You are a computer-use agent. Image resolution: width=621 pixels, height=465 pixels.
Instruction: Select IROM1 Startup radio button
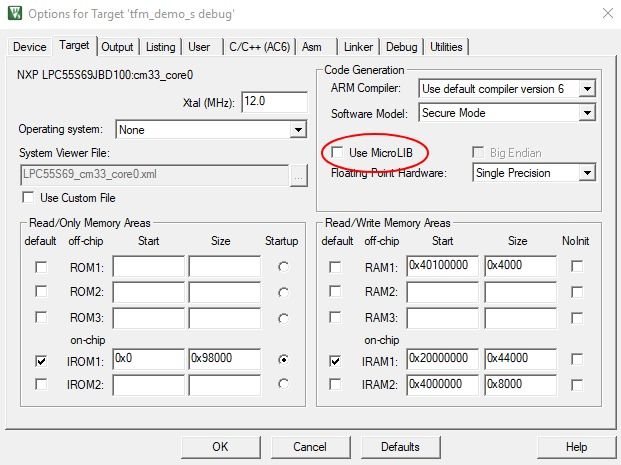pos(283,360)
